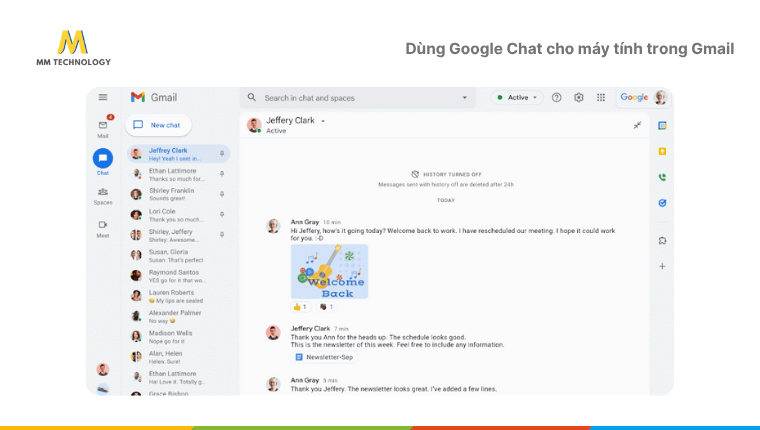The image size is (760, 430).
Task: Click the clapping hands reaction
Action: tap(327, 306)
